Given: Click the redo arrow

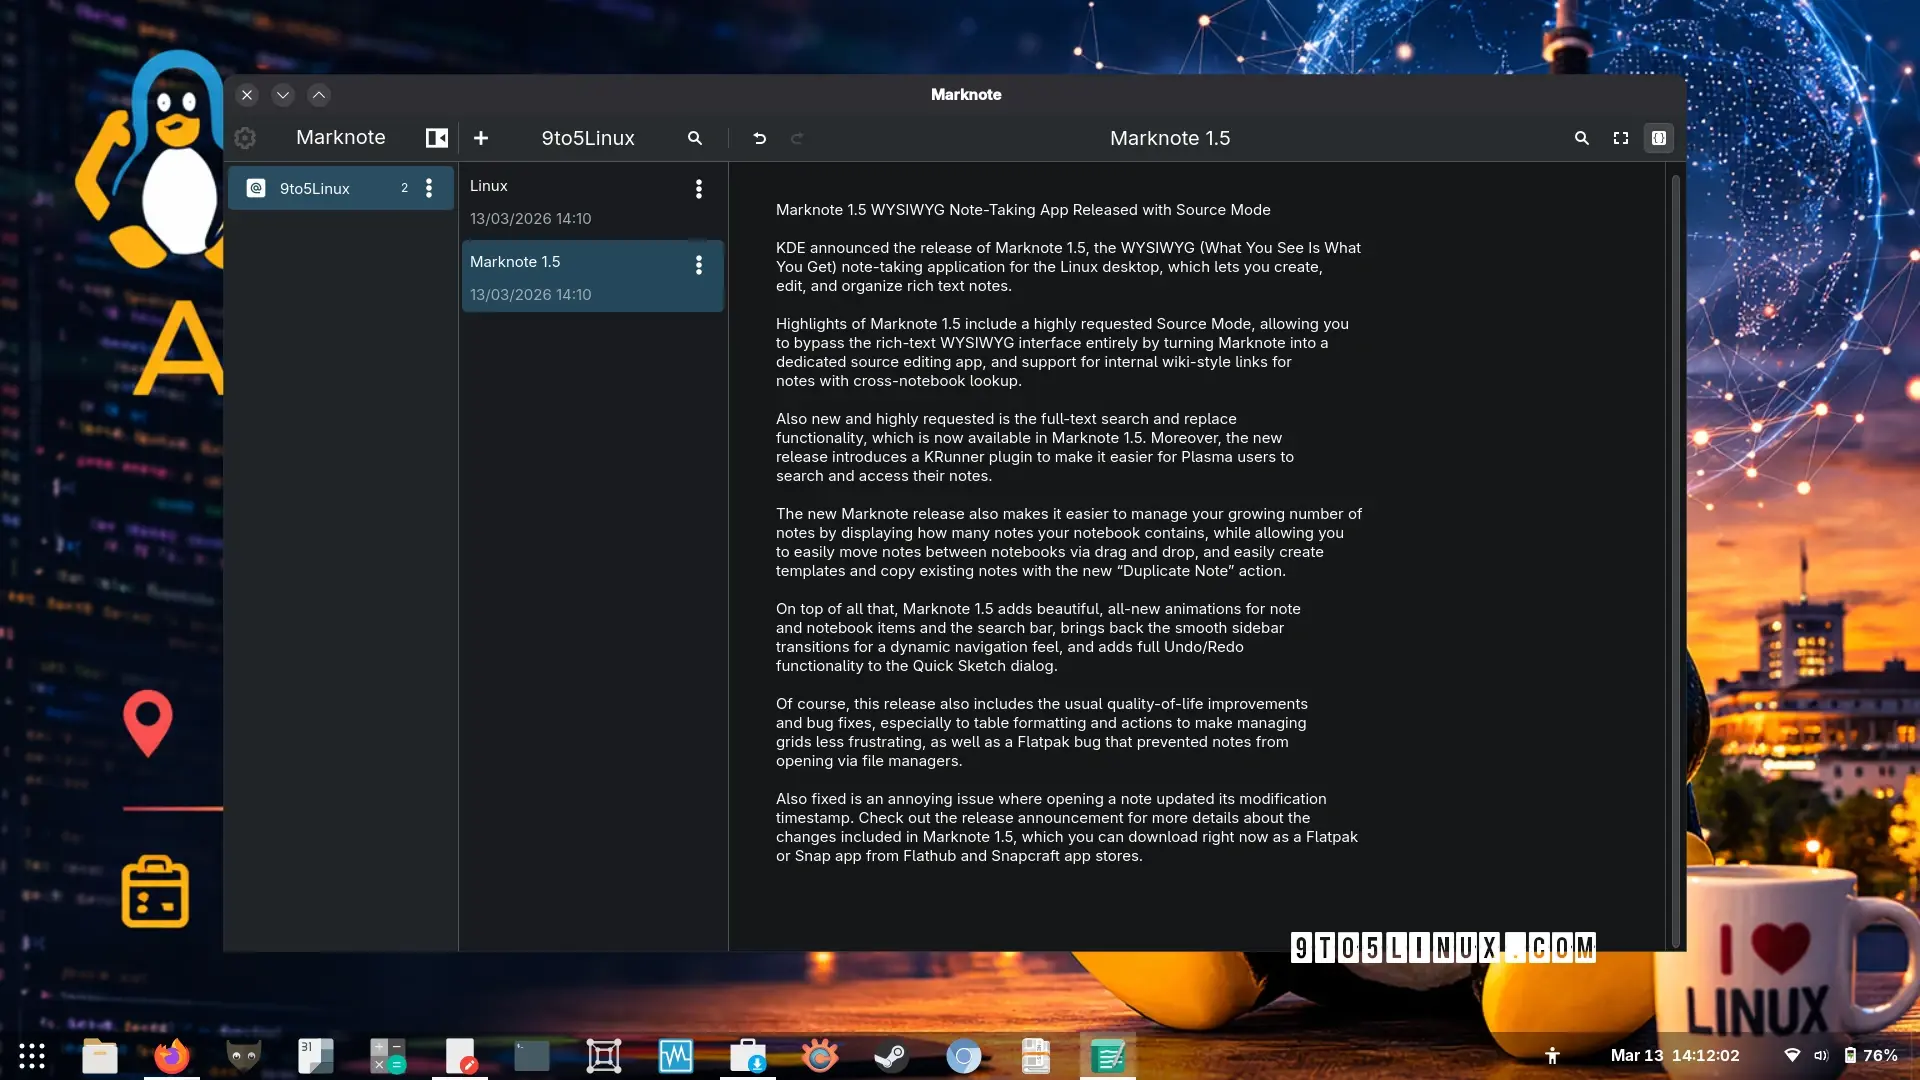Looking at the screenshot, I should (x=797, y=138).
